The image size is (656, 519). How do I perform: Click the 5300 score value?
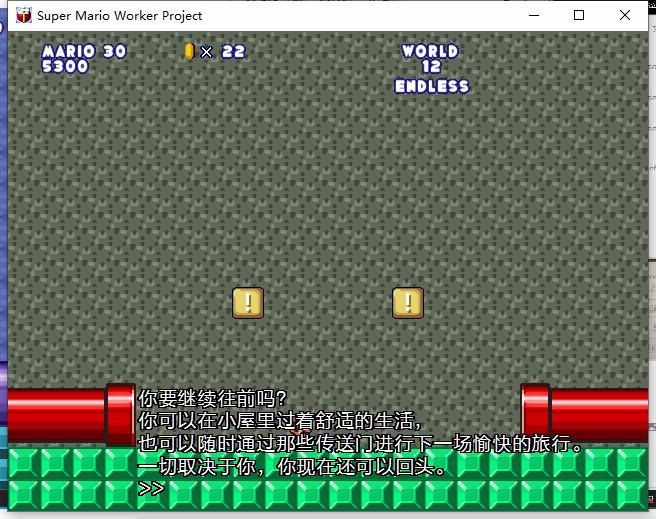[65, 66]
